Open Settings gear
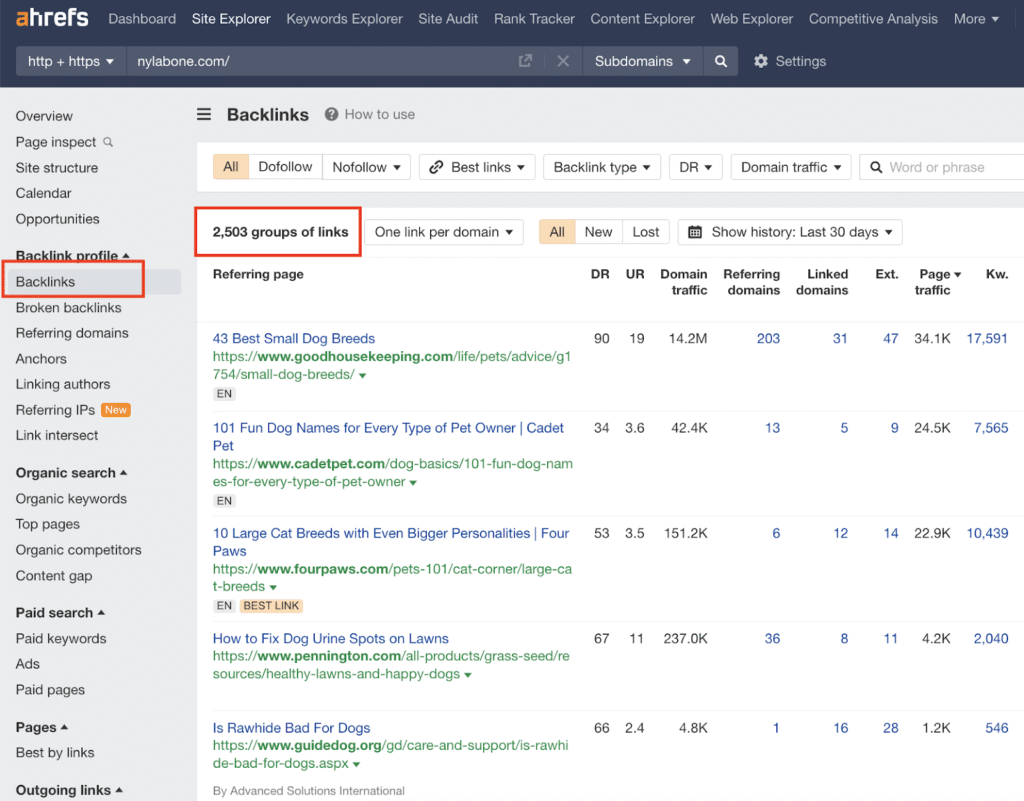Viewport: 1024px width, 801px height. [x=760, y=61]
